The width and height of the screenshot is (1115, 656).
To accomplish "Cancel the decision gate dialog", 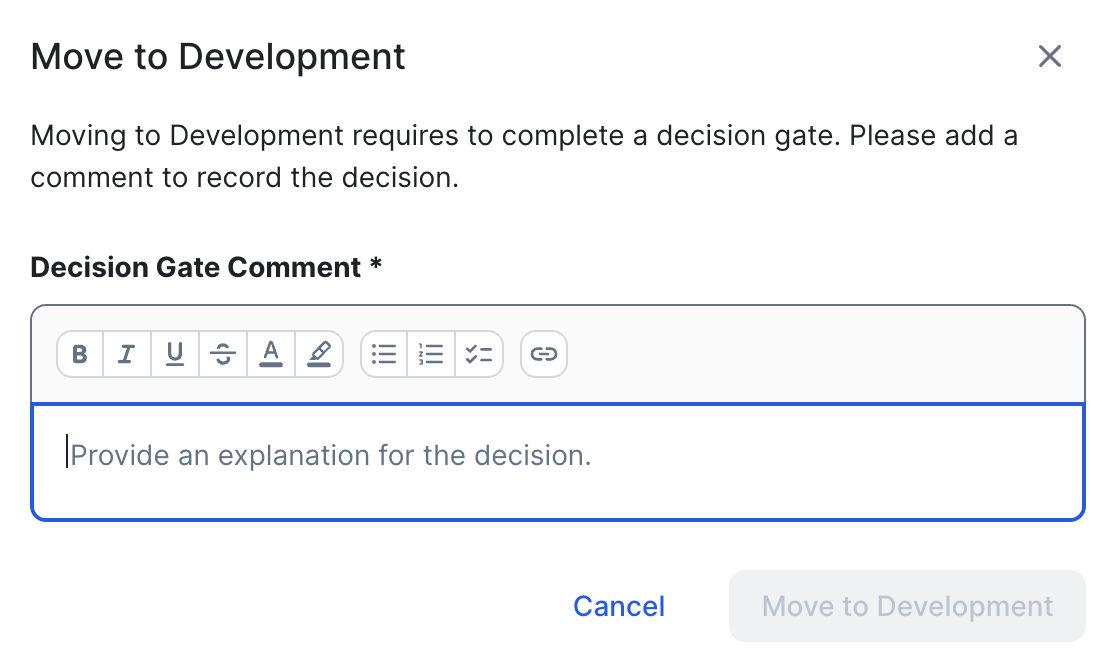I will click(618, 606).
